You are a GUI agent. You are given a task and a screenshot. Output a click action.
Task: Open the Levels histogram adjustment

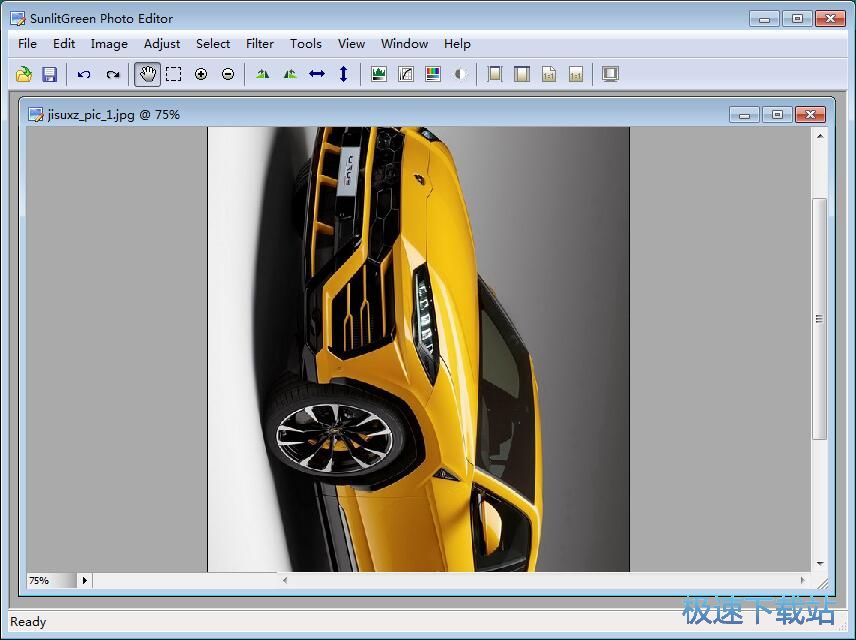379,74
